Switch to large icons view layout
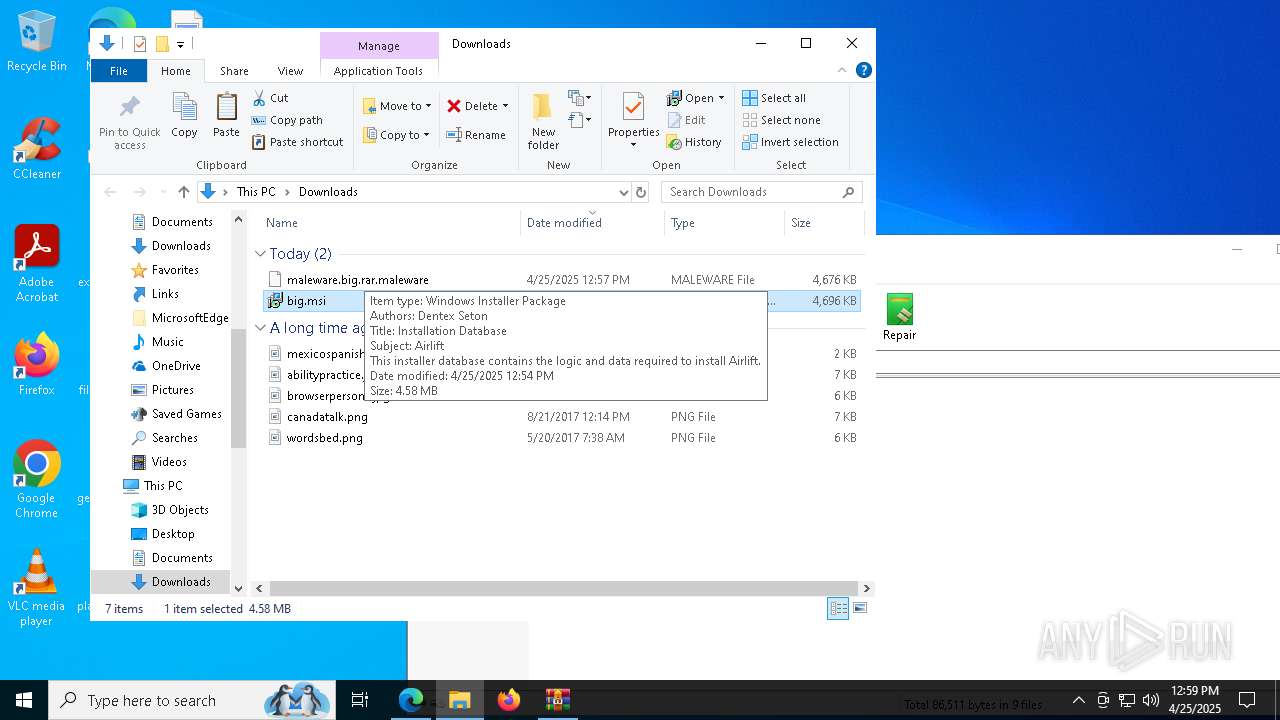The image size is (1280, 720). [860, 608]
